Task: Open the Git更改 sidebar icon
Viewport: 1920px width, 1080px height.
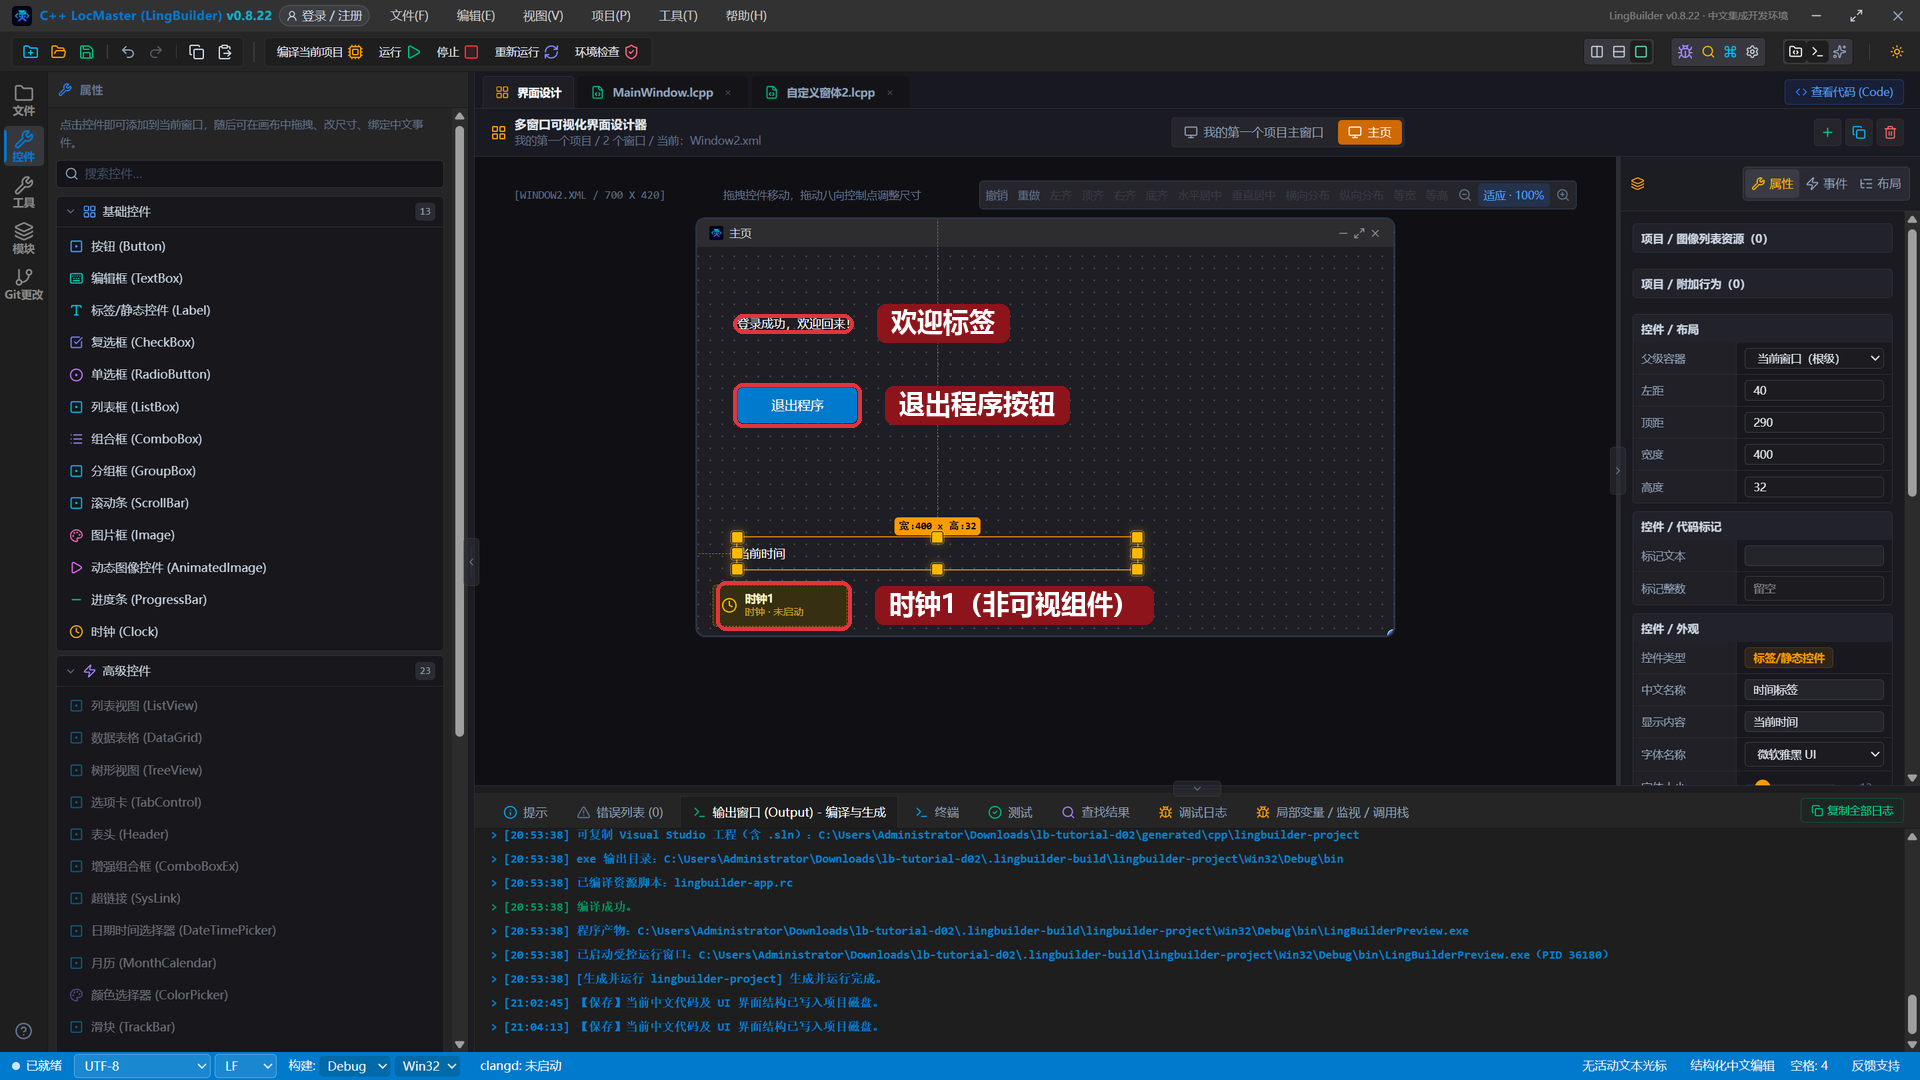Action: click(24, 284)
